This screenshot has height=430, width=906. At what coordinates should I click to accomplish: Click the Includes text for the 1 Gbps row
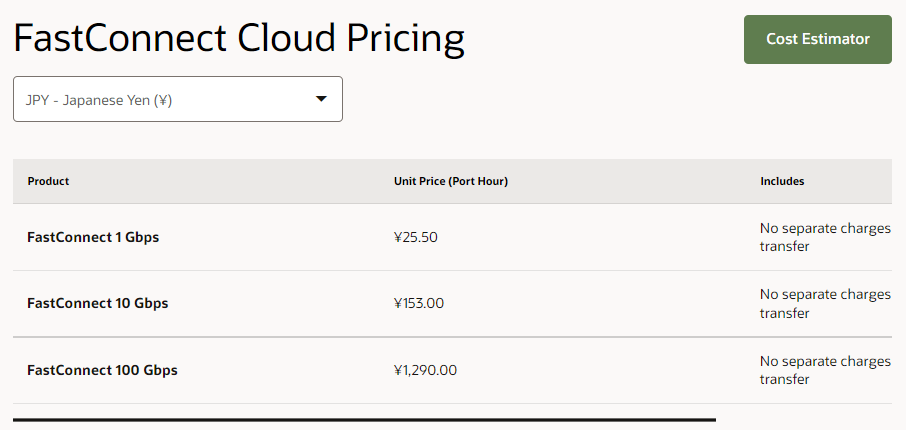[824, 237]
